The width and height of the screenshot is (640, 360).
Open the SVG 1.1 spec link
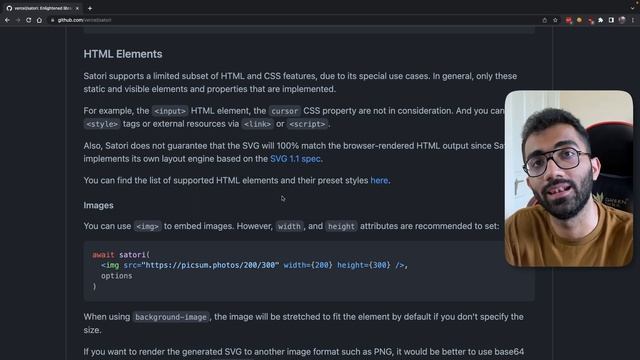point(295,159)
